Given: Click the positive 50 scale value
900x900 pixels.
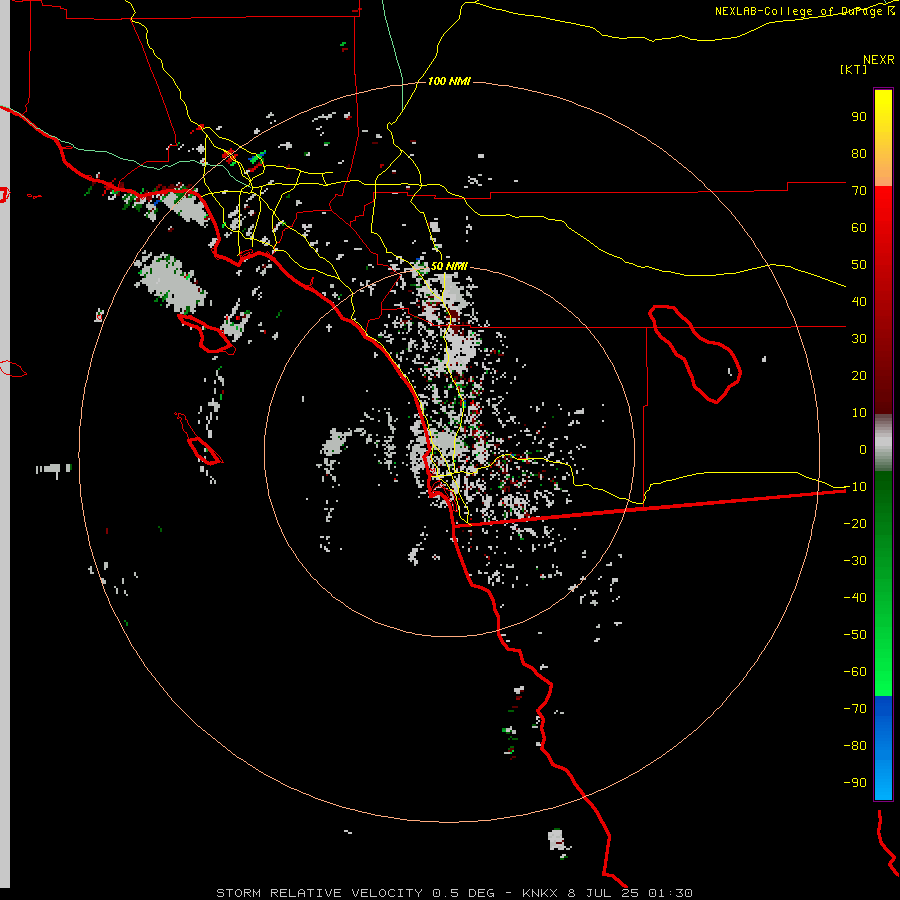Looking at the screenshot, I should (x=859, y=265).
